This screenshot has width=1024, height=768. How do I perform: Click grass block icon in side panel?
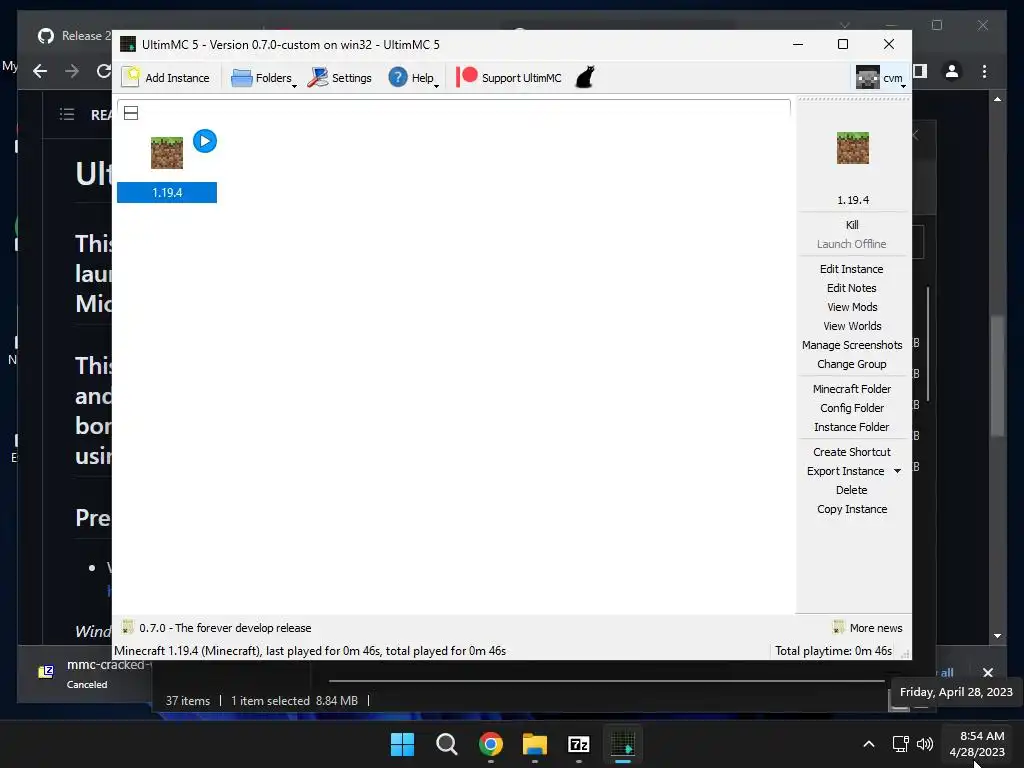[853, 148]
